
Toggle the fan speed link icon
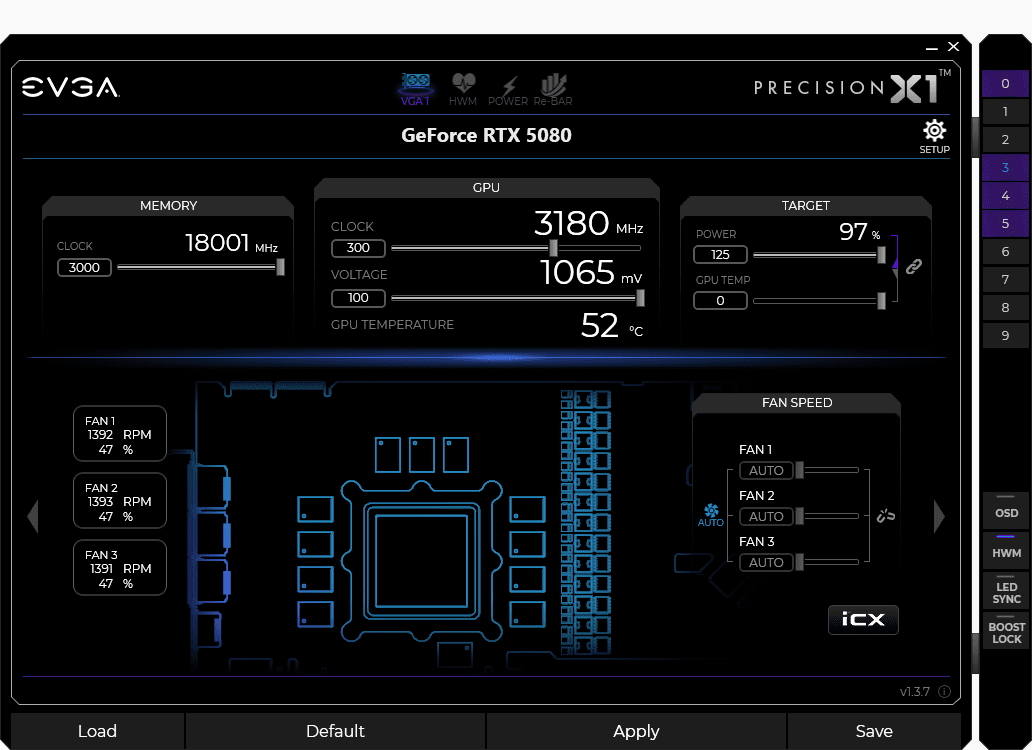pyautogui.click(x=886, y=516)
